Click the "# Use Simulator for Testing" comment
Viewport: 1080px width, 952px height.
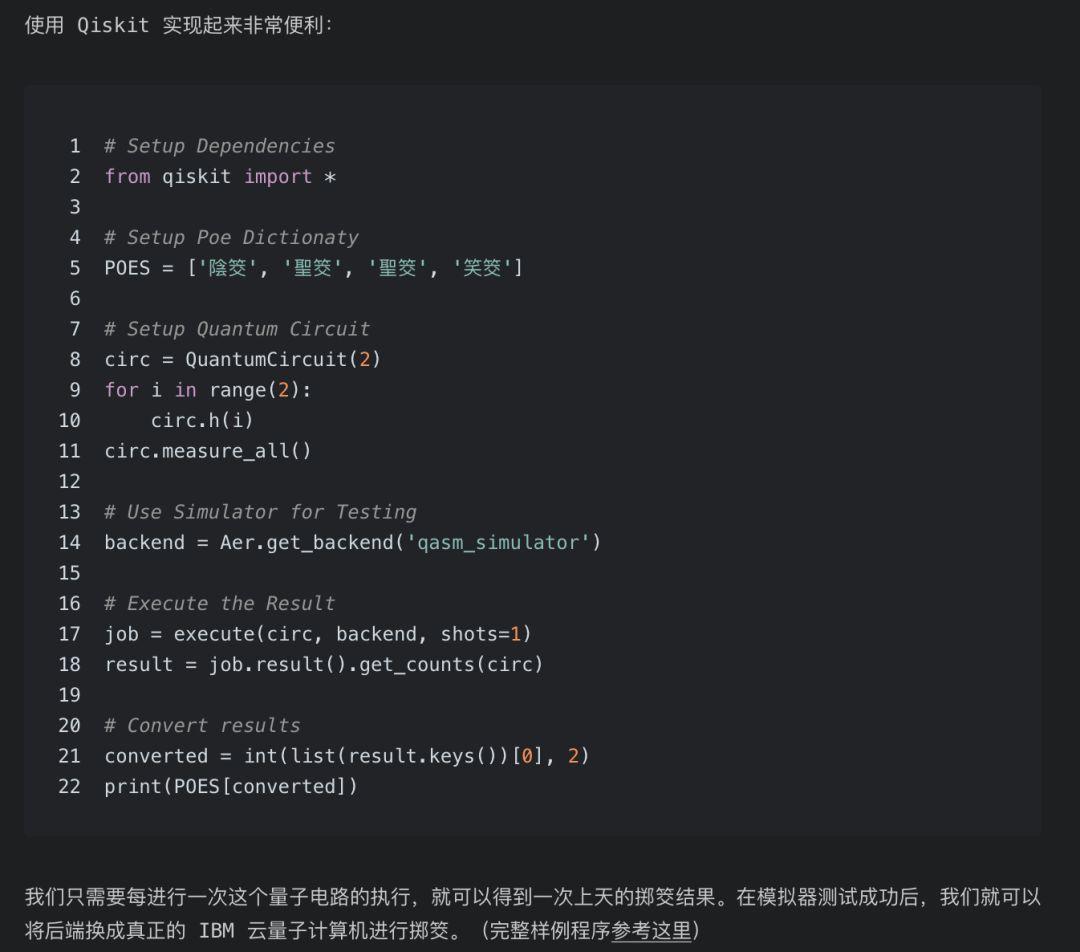pyautogui.click(x=260, y=512)
